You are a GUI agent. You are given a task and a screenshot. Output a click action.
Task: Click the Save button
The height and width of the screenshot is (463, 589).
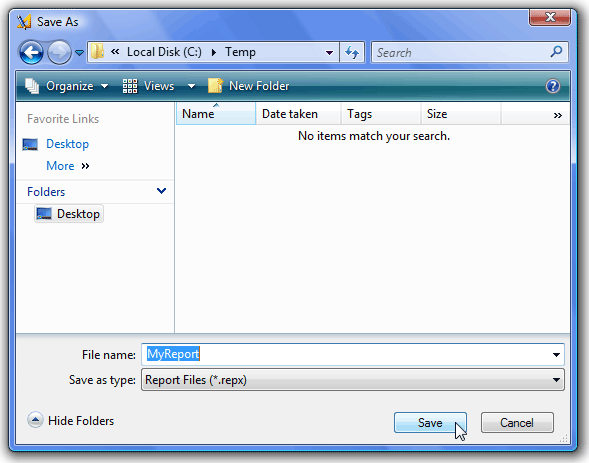click(430, 422)
